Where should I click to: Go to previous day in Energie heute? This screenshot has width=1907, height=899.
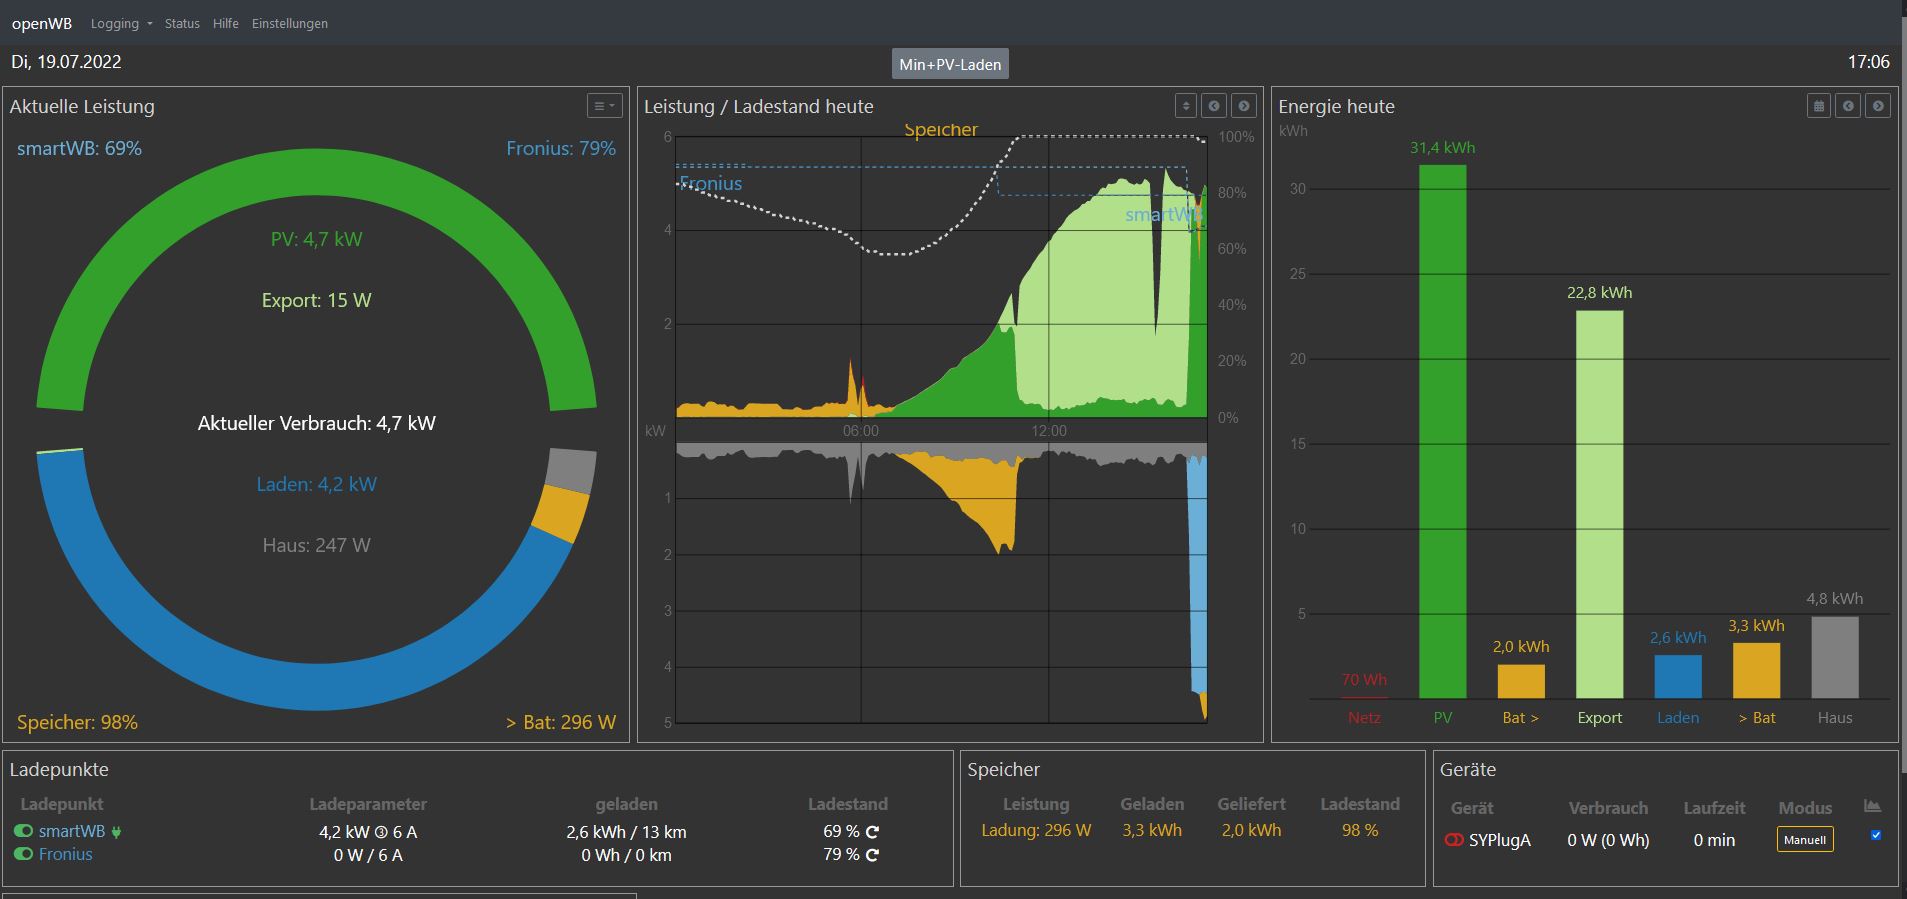click(1848, 106)
